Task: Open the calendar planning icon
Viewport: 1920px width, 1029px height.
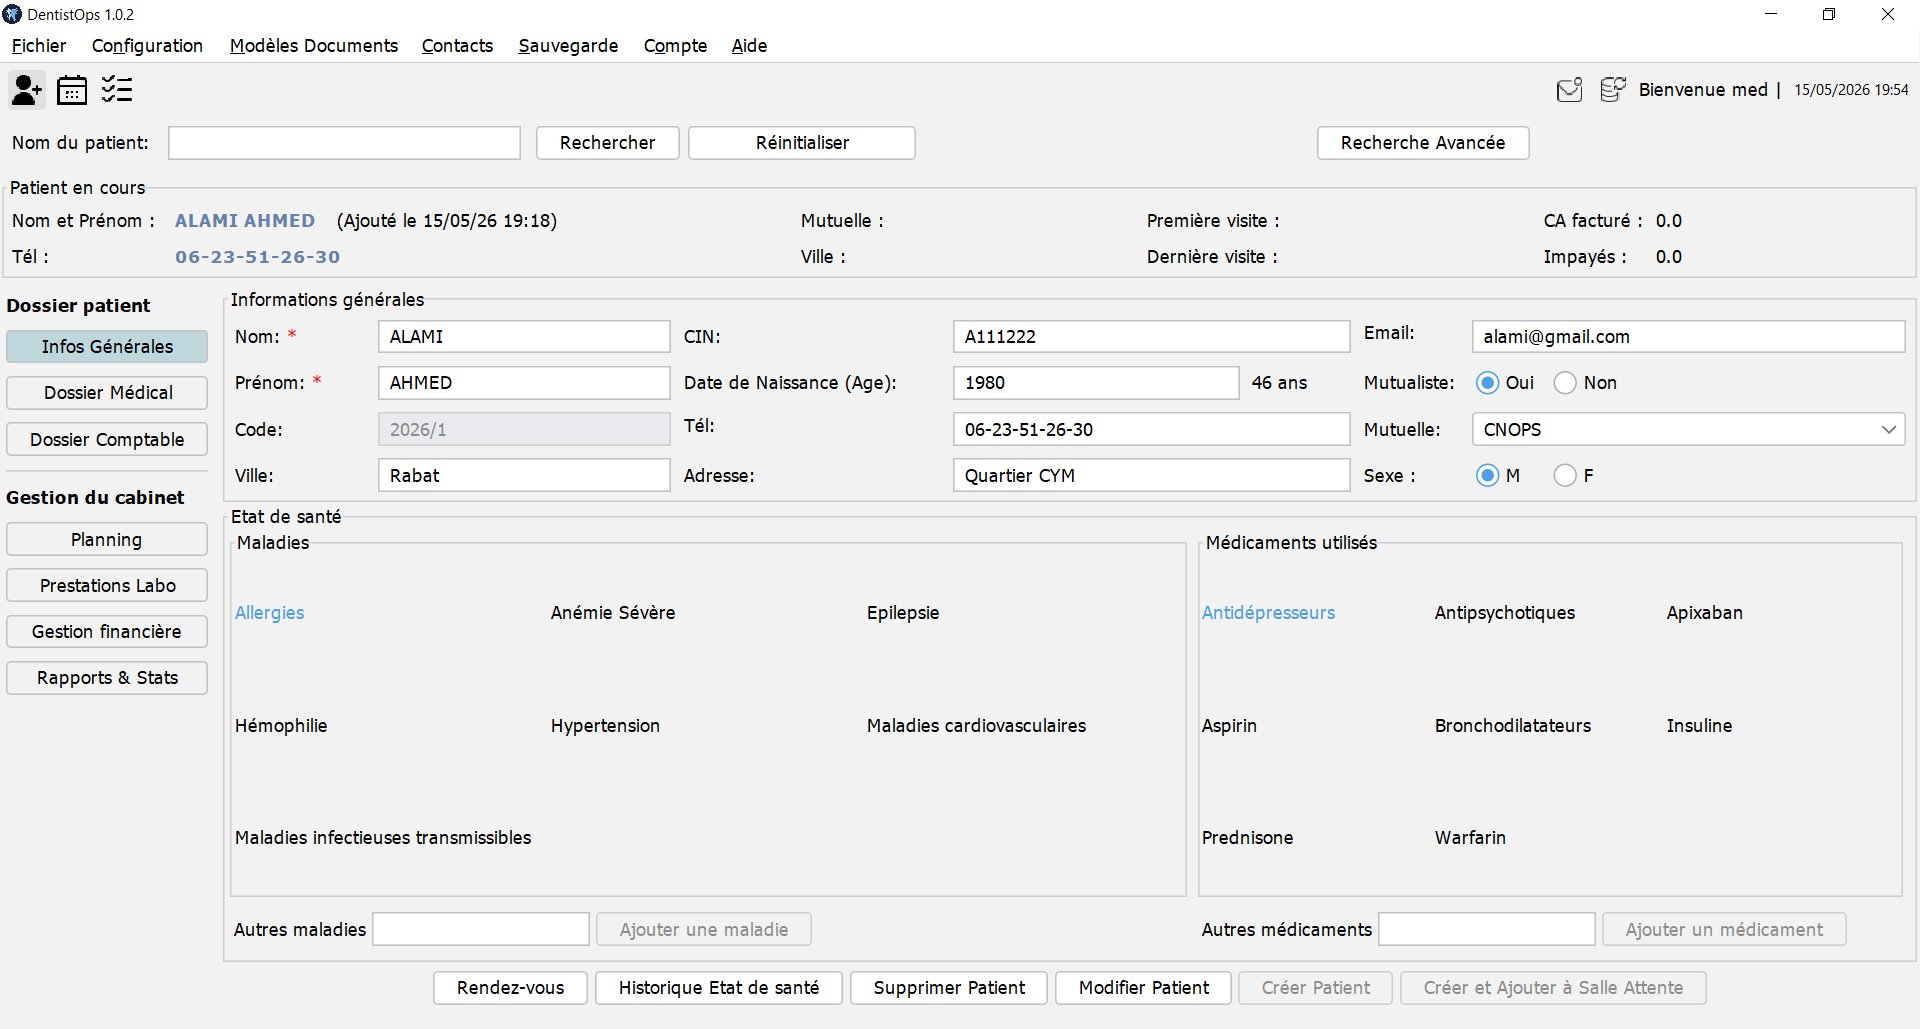Action: pyautogui.click(x=72, y=90)
